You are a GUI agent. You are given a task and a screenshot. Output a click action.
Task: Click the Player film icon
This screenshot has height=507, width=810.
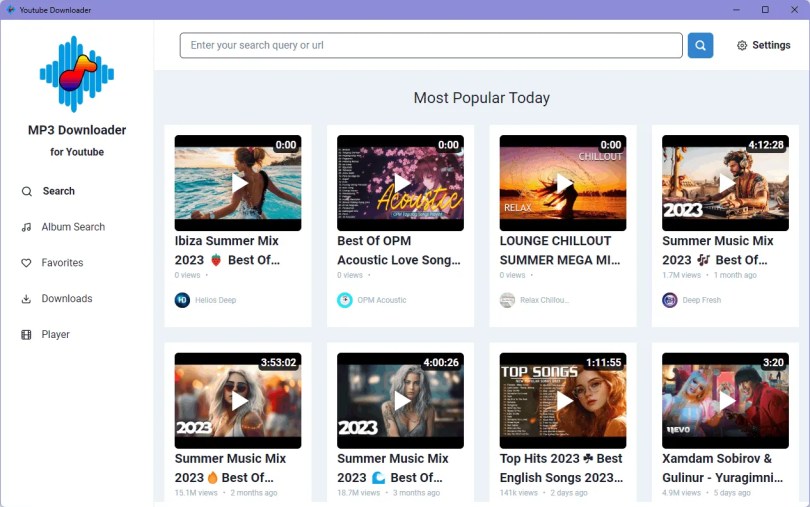[26, 334]
